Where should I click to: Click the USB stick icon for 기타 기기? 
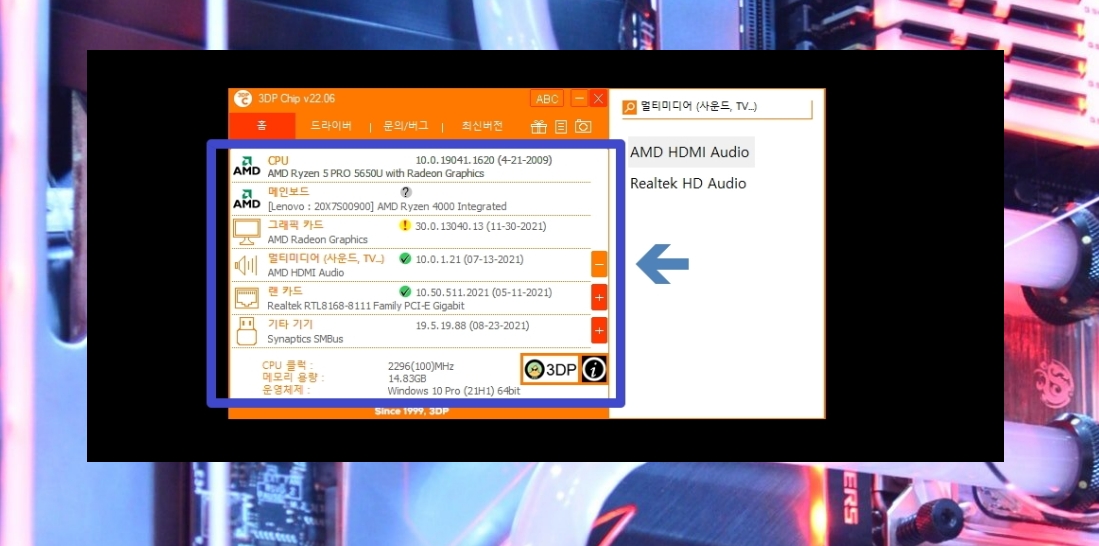(x=247, y=332)
